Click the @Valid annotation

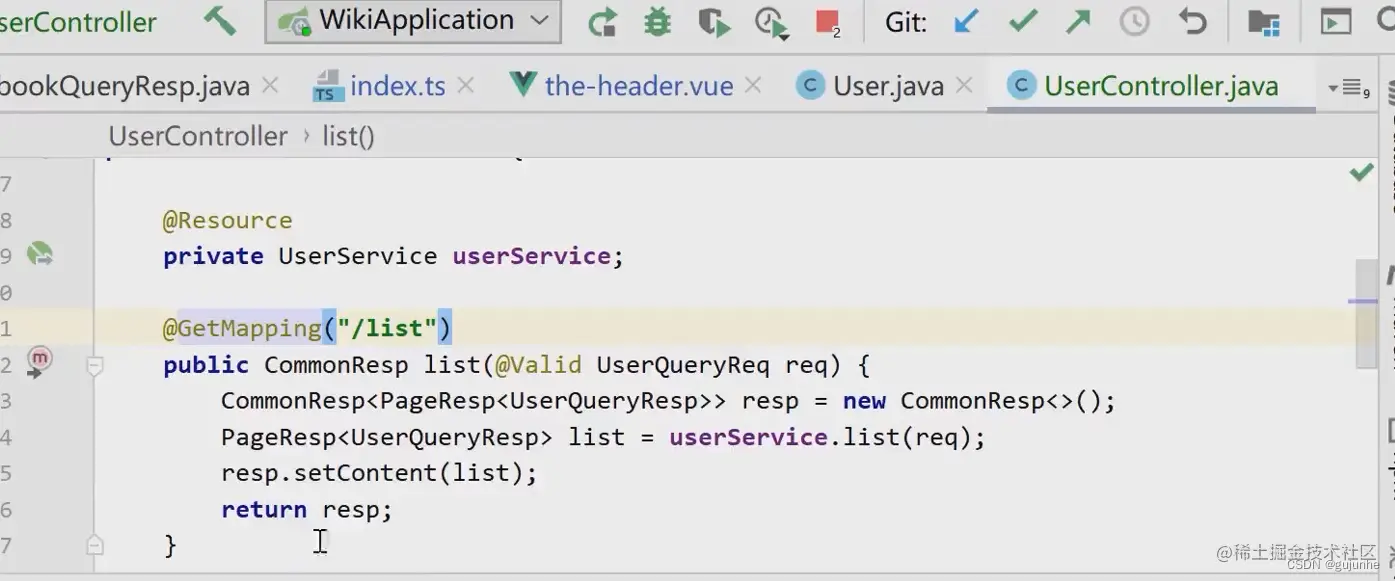[538, 365]
